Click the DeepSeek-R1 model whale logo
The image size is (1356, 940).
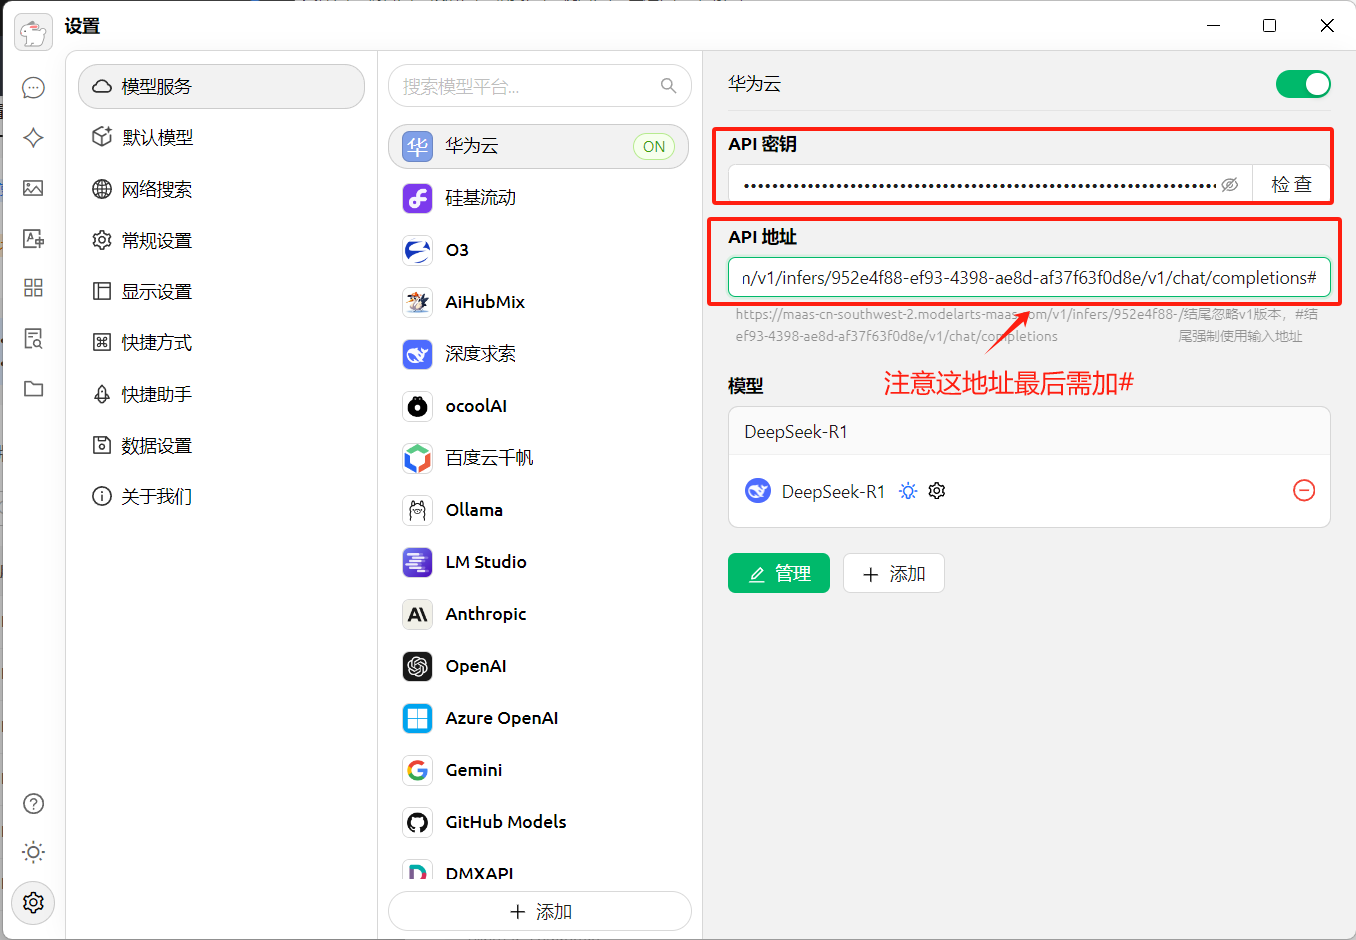coord(758,491)
